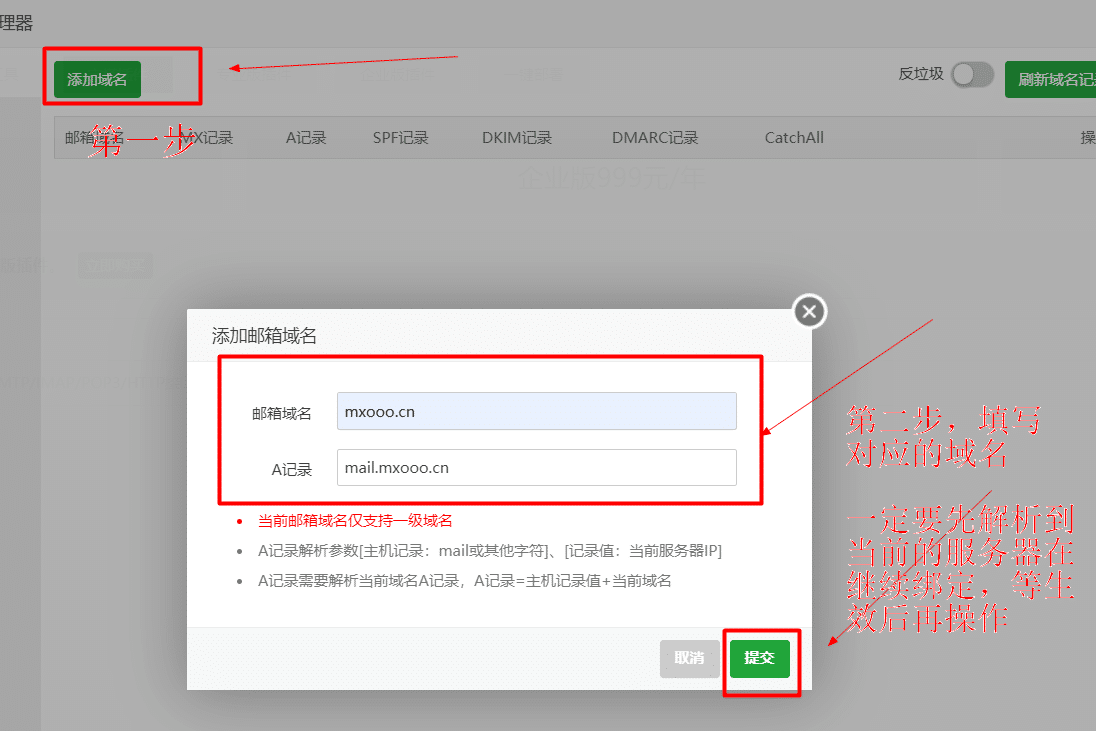Click the hint about A记录=主机记录值+当前域名
Image resolution: width=1096 pixels, height=731 pixels.
point(464,581)
